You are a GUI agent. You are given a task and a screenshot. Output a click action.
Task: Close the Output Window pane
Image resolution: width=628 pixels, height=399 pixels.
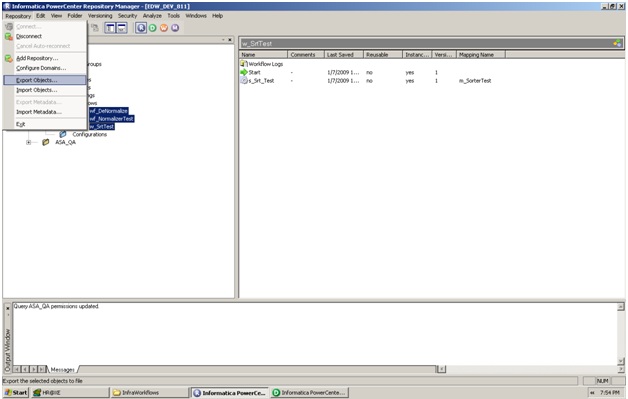click(x=8, y=308)
